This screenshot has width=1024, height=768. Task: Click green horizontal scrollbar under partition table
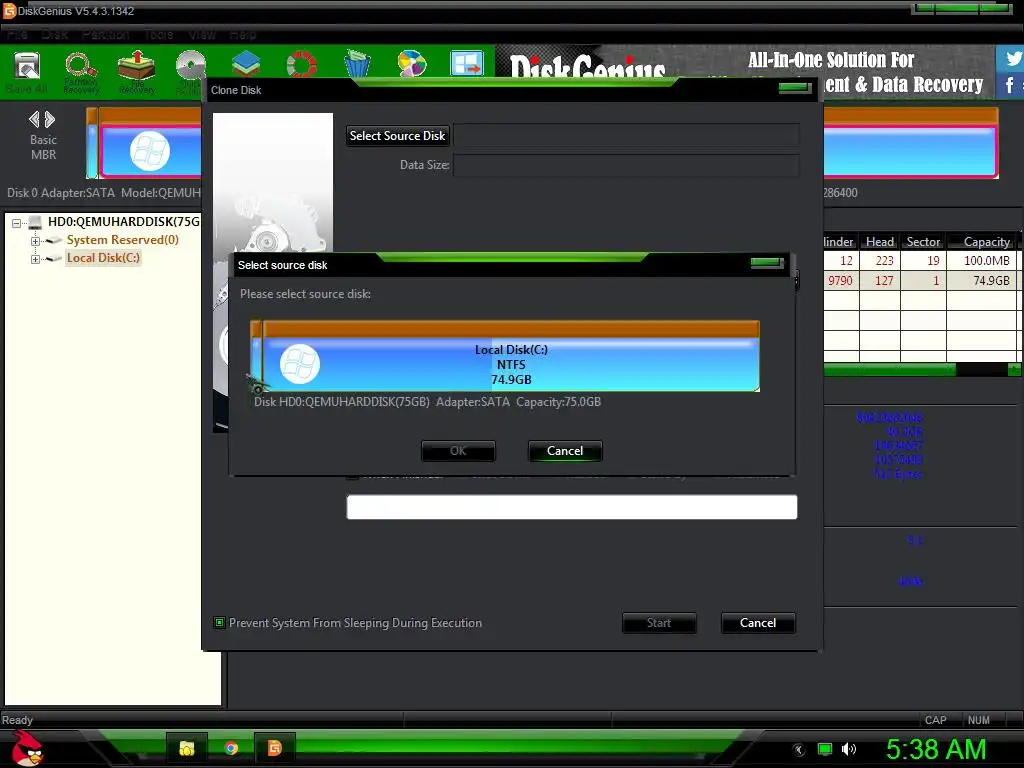pos(889,370)
